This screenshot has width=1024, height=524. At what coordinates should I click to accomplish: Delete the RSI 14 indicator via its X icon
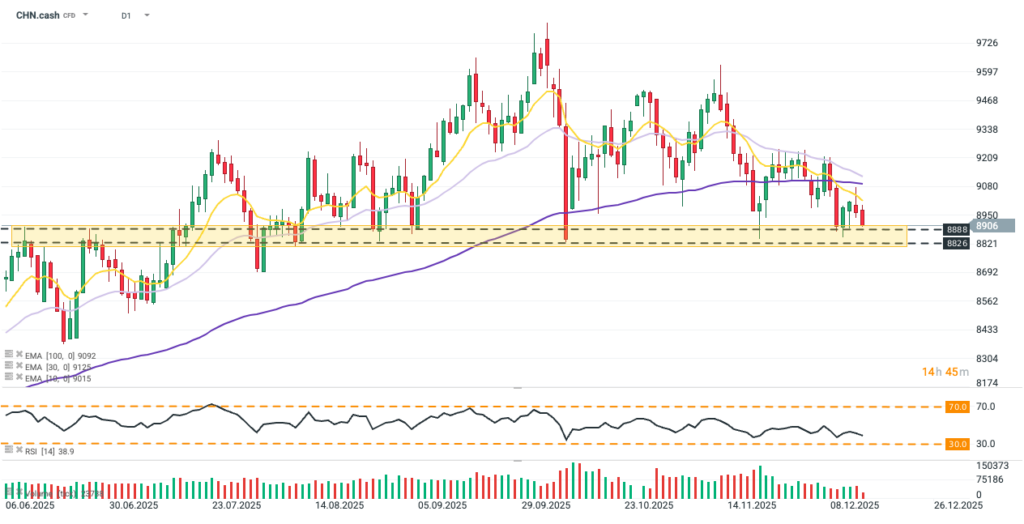pyautogui.click(x=20, y=452)
